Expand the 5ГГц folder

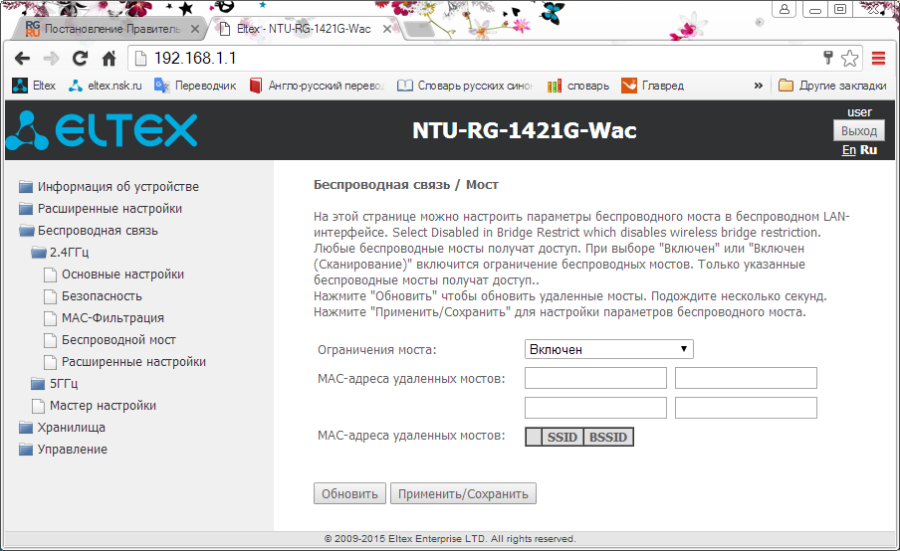(55, 383)
